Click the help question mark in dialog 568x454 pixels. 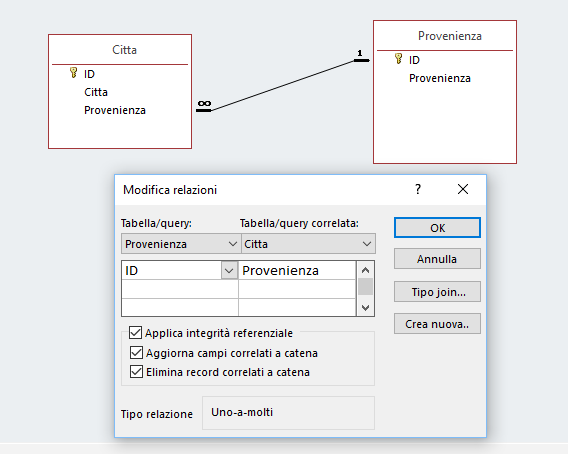[418, 189]
